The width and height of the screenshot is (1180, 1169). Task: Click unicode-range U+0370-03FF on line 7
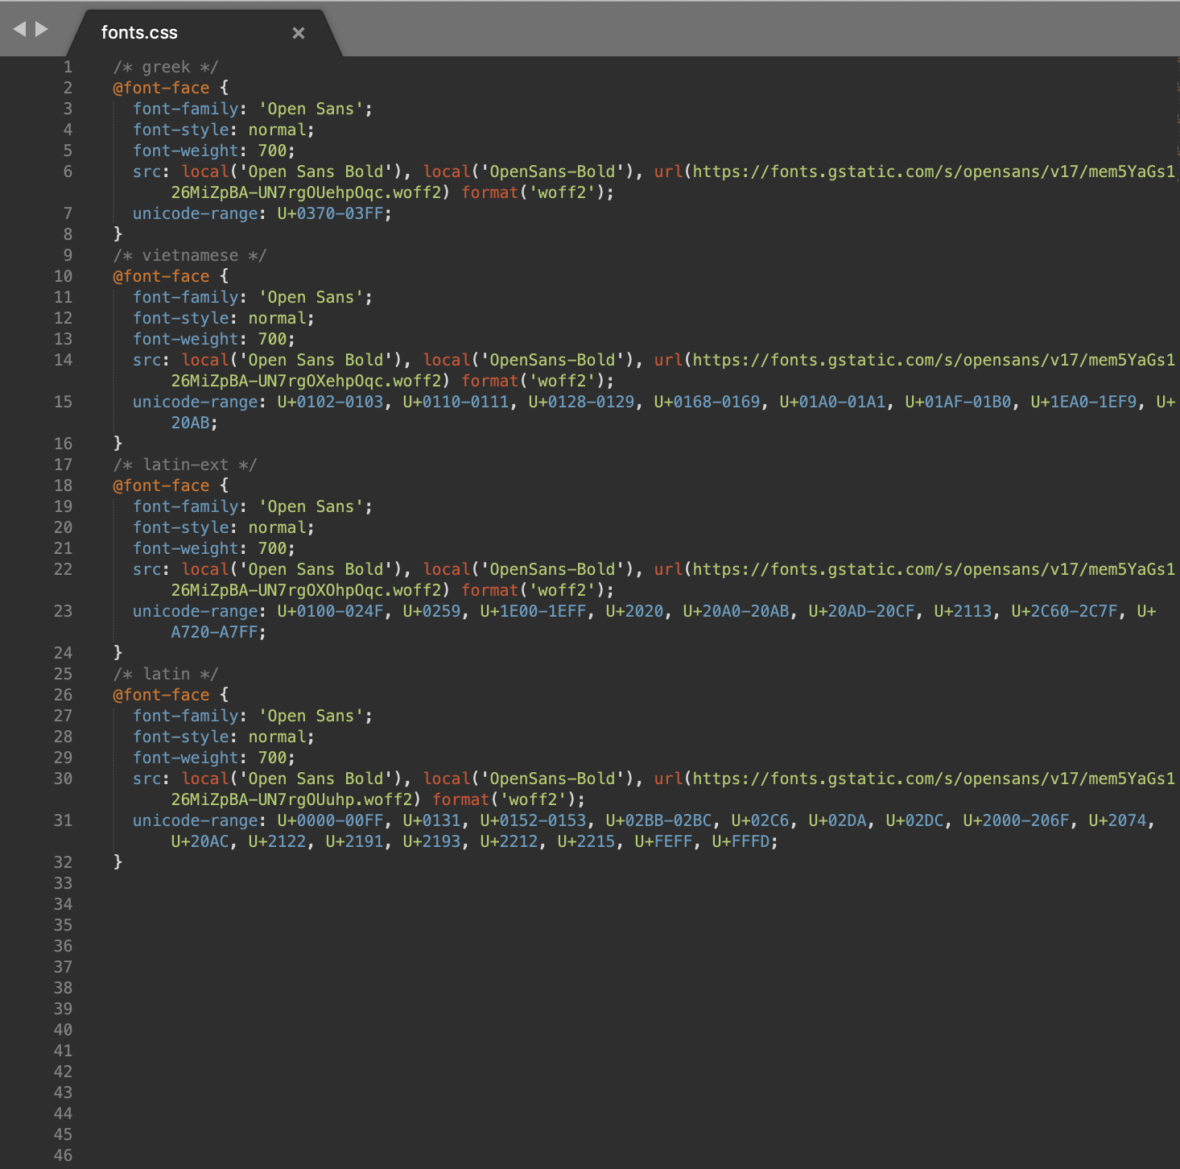pos(330,213)
